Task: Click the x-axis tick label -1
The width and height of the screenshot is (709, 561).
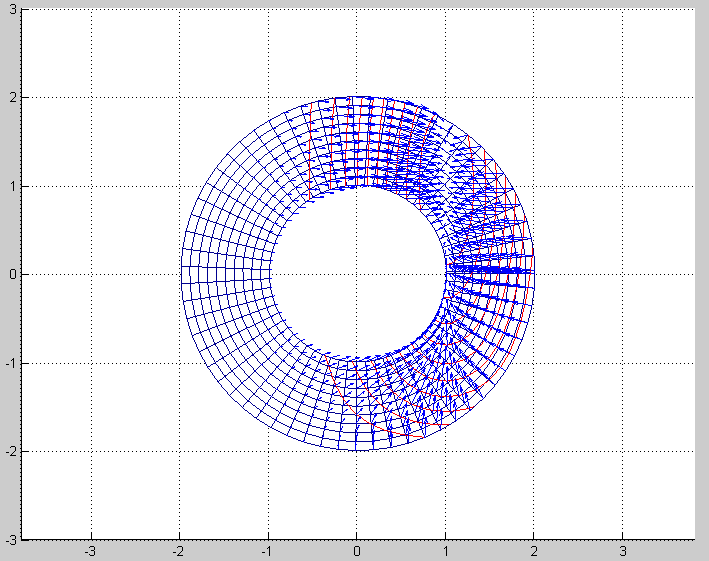Action: tap(266, 551)
